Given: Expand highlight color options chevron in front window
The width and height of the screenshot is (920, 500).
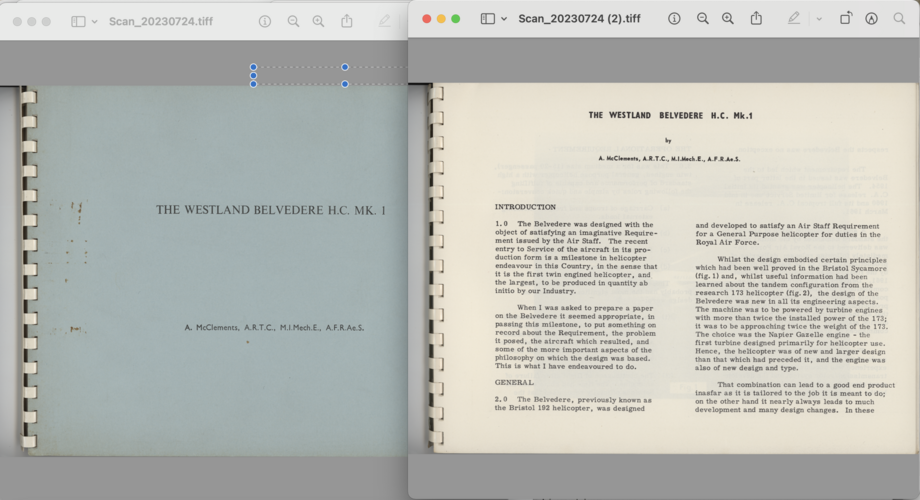Looking at the screenshot, I should pos(819,19).
